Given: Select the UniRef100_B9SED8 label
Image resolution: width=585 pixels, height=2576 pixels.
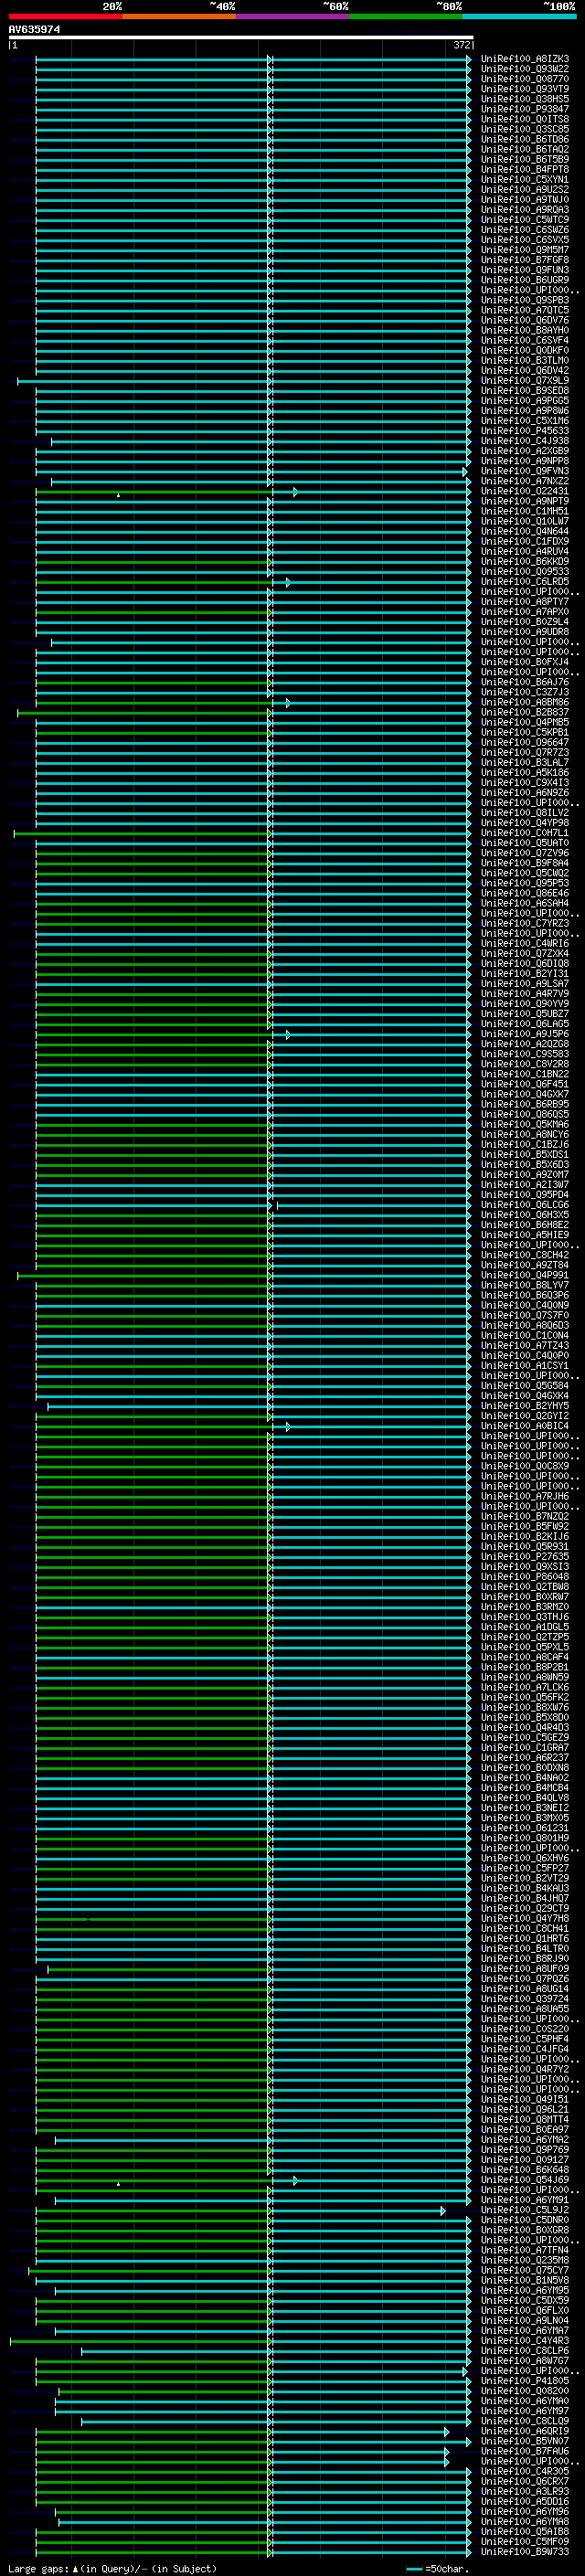Looking at the screenshot, I should pos(525,390).
